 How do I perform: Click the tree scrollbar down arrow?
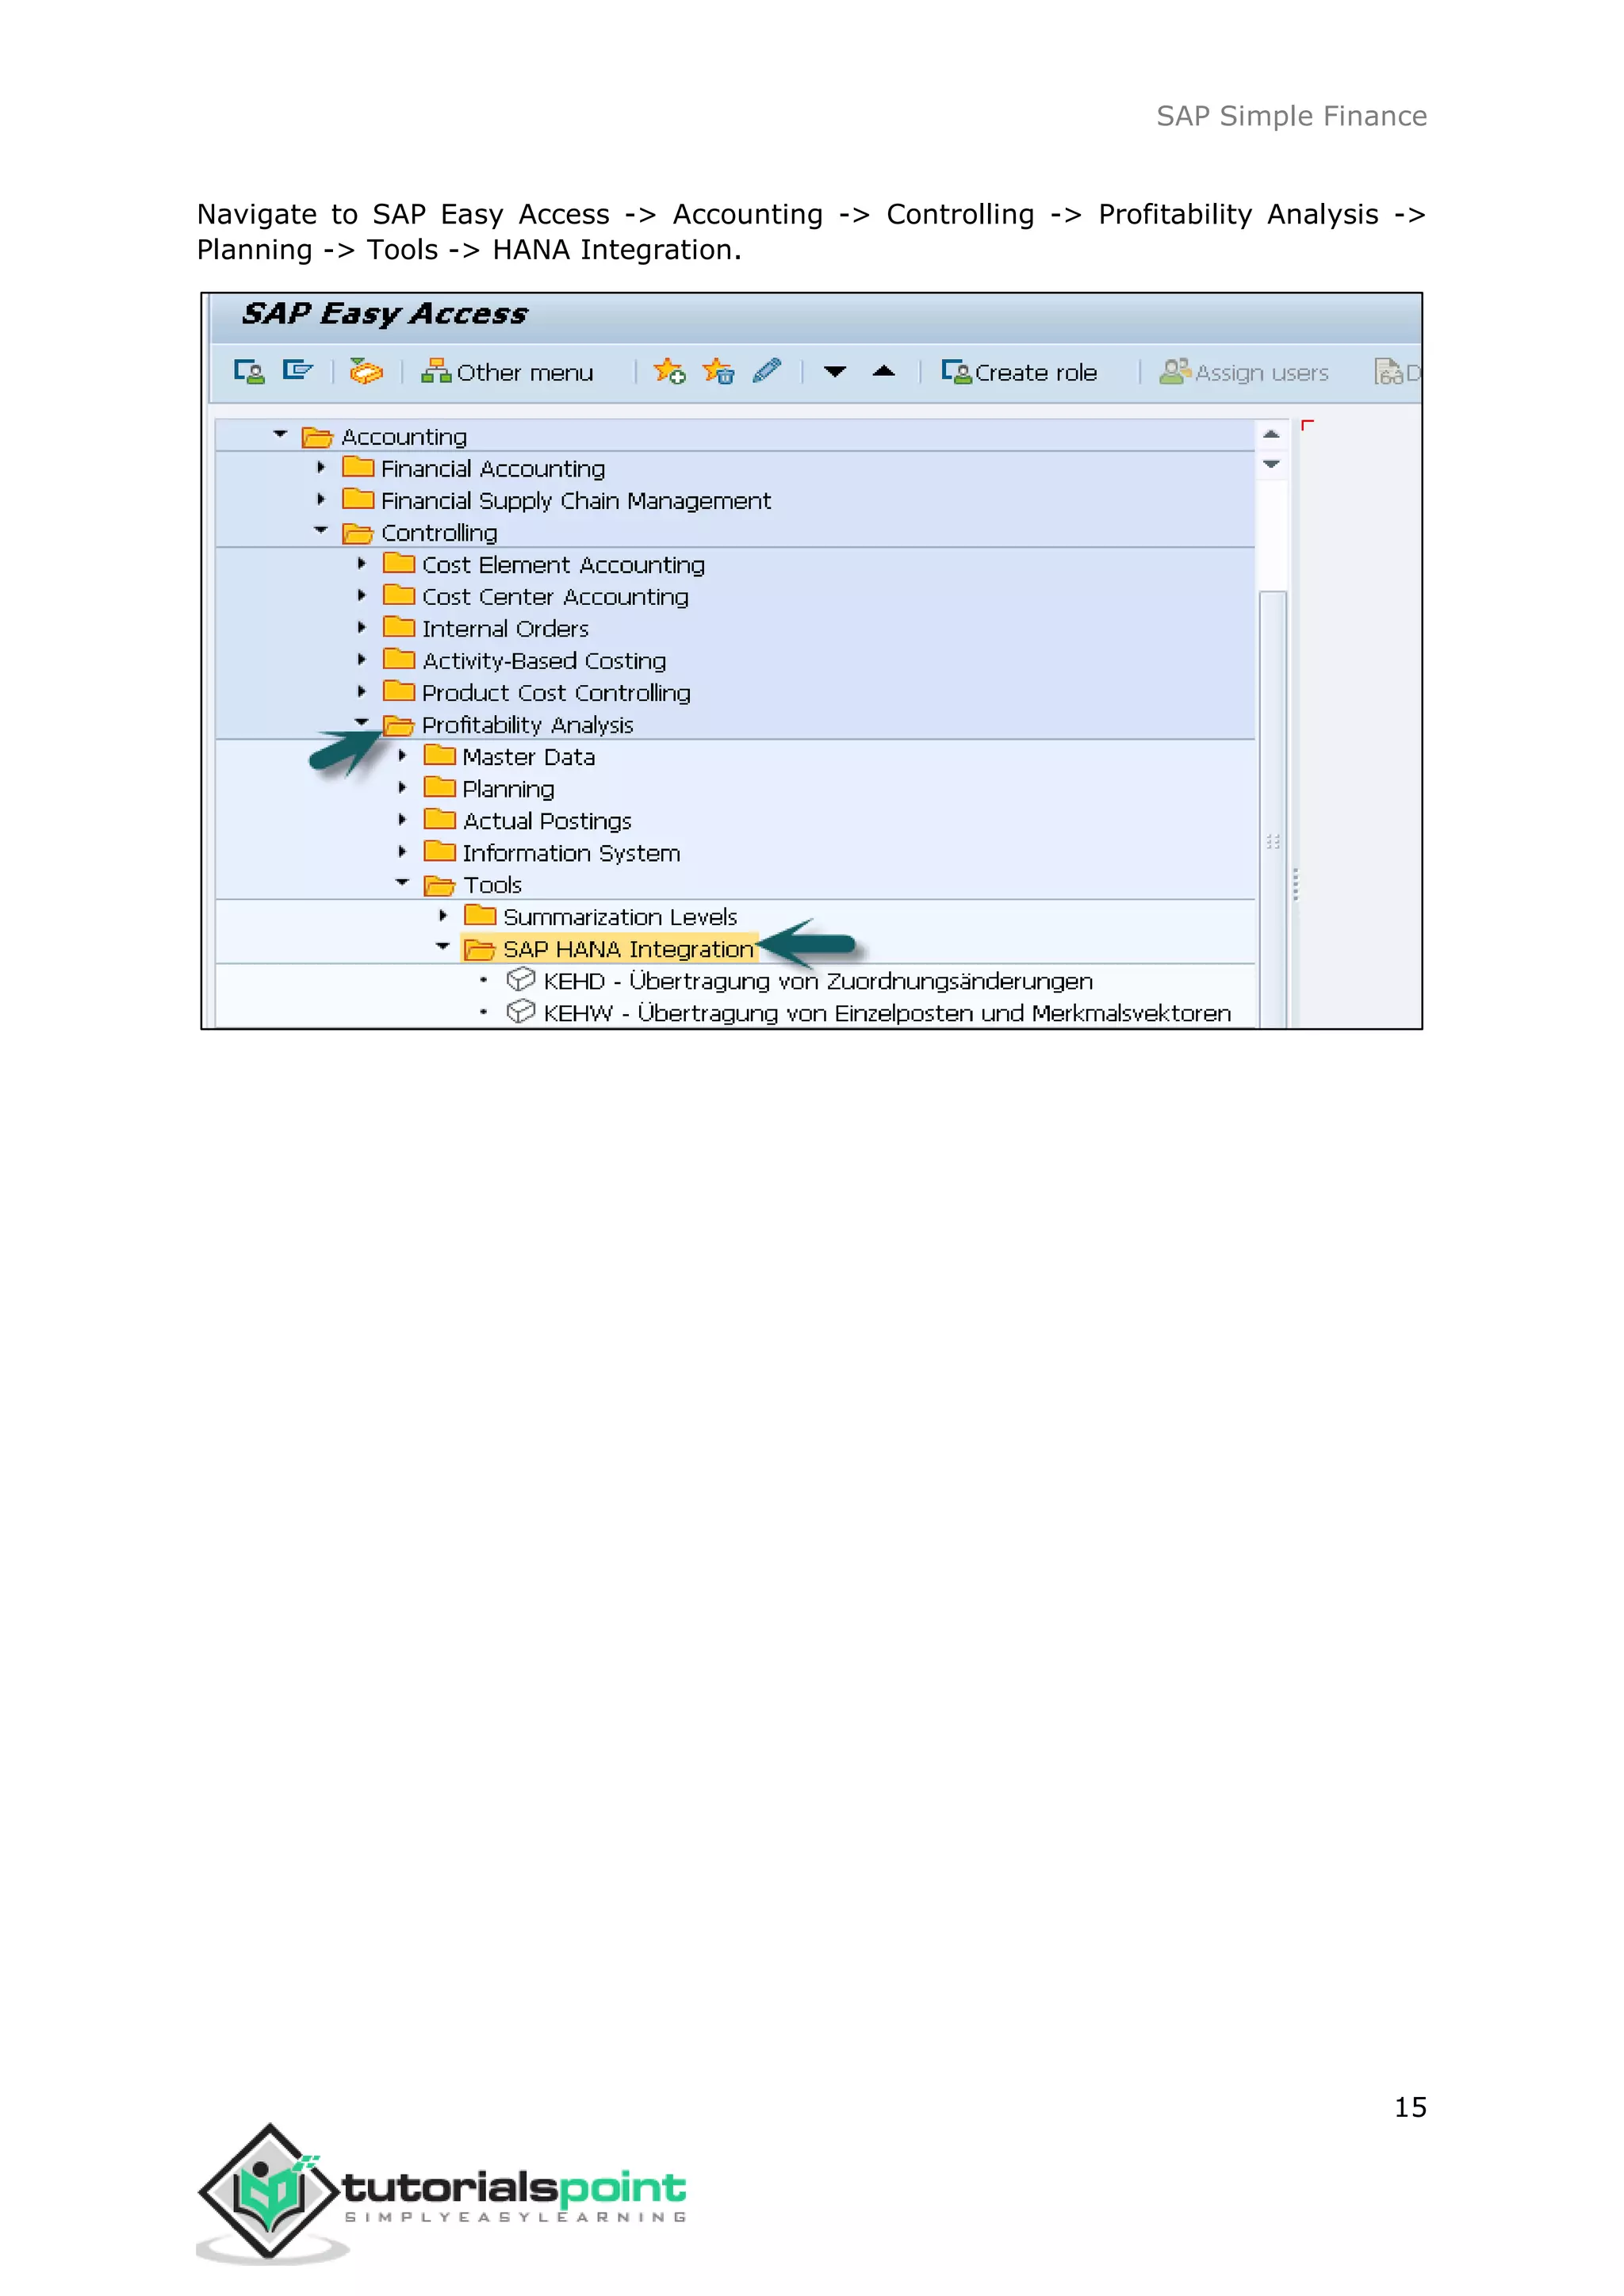click(x=1271, y=464)
